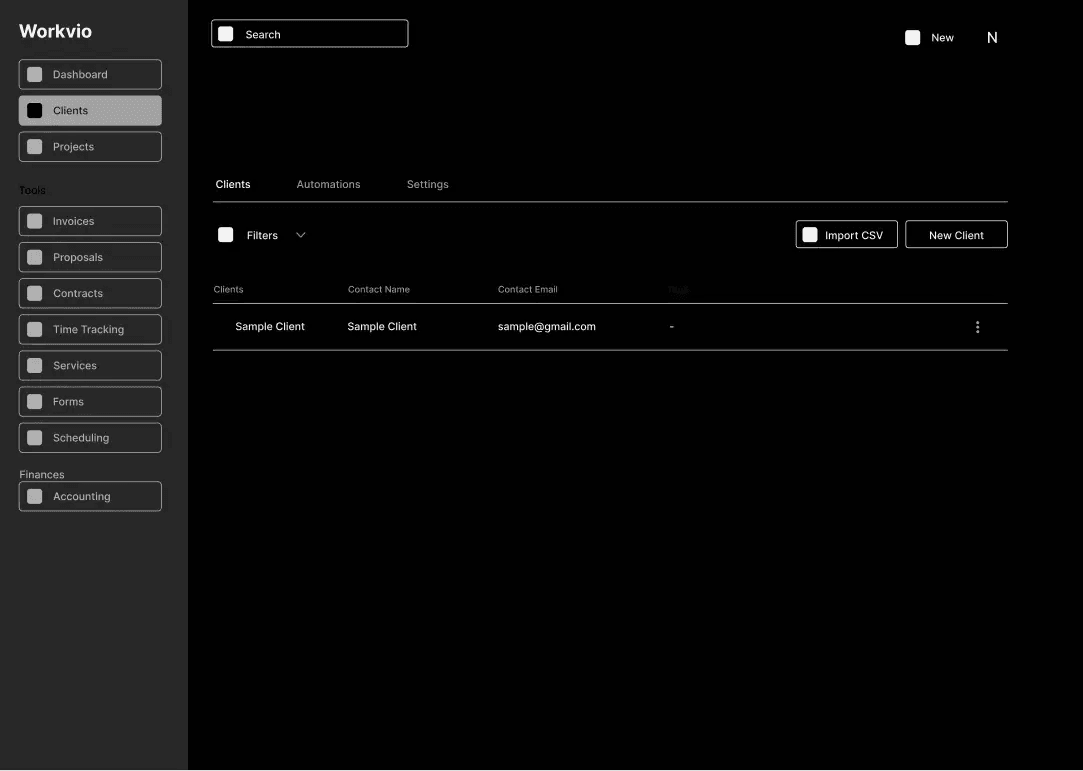Screen dimensions: 1083x771
Task: Switch to the Settings tab
Action: 427,185
